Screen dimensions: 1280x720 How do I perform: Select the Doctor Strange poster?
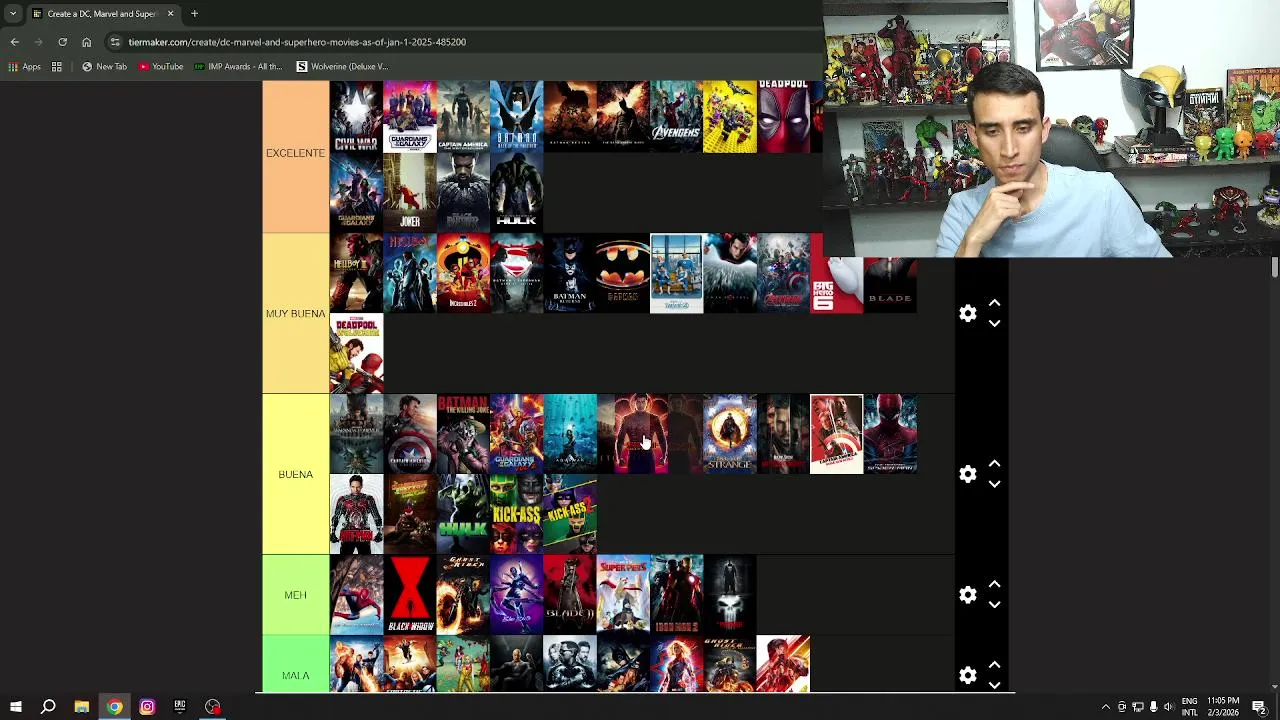[x=730, y=434]
